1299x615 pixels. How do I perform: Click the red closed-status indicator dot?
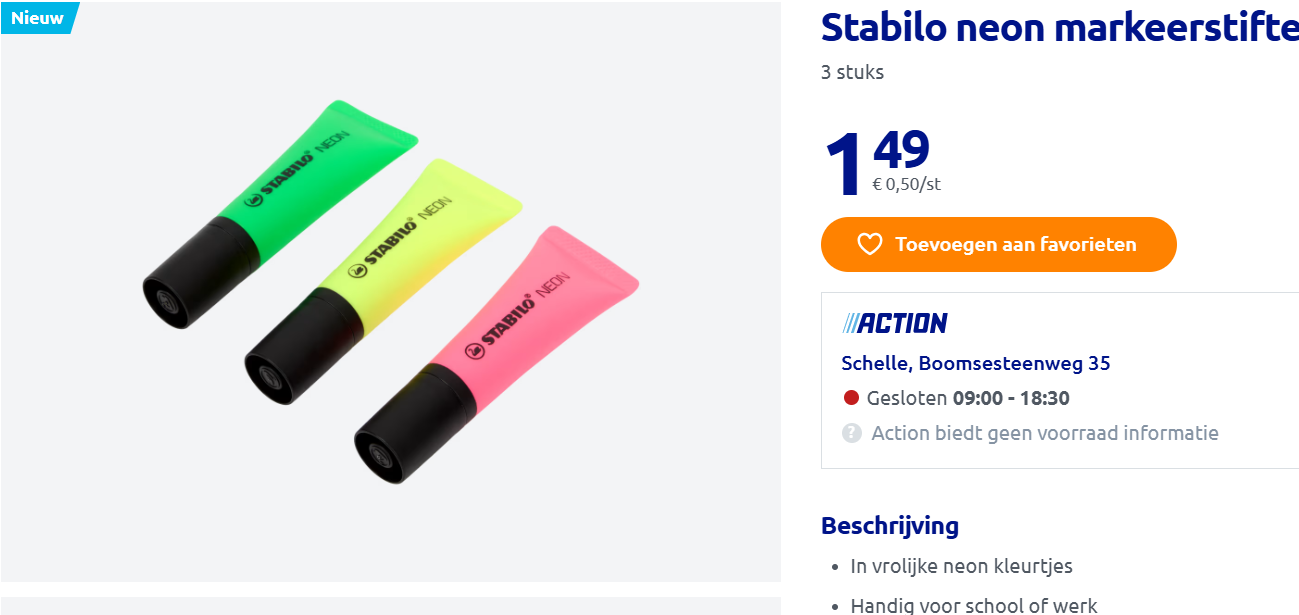[x=851, y=397]
